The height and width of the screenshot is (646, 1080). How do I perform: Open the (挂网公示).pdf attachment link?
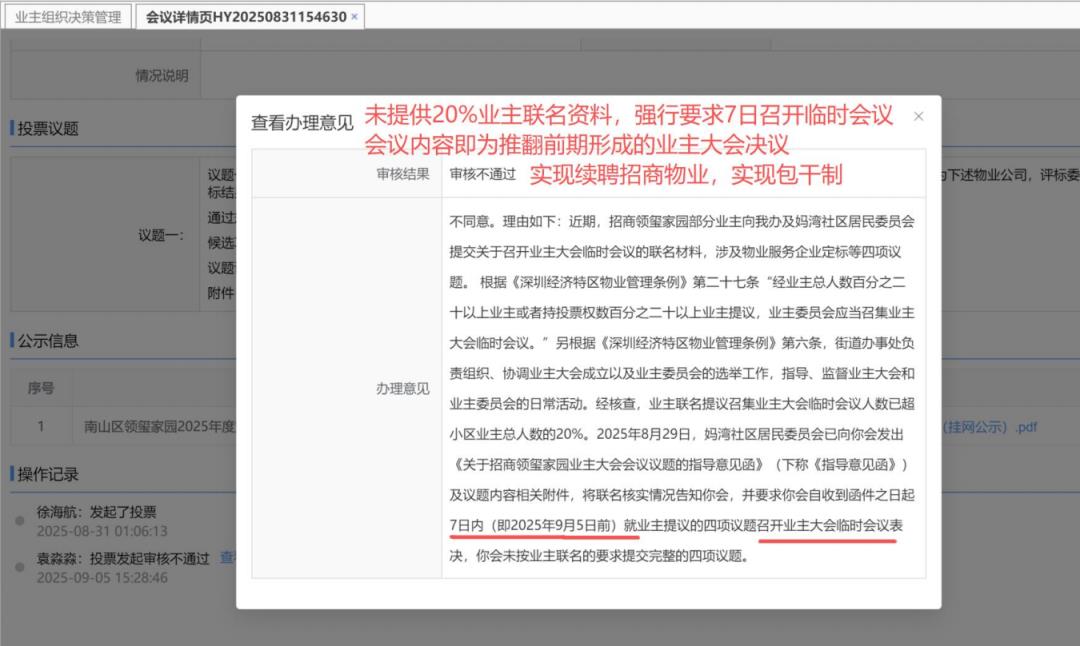[990, 427]
